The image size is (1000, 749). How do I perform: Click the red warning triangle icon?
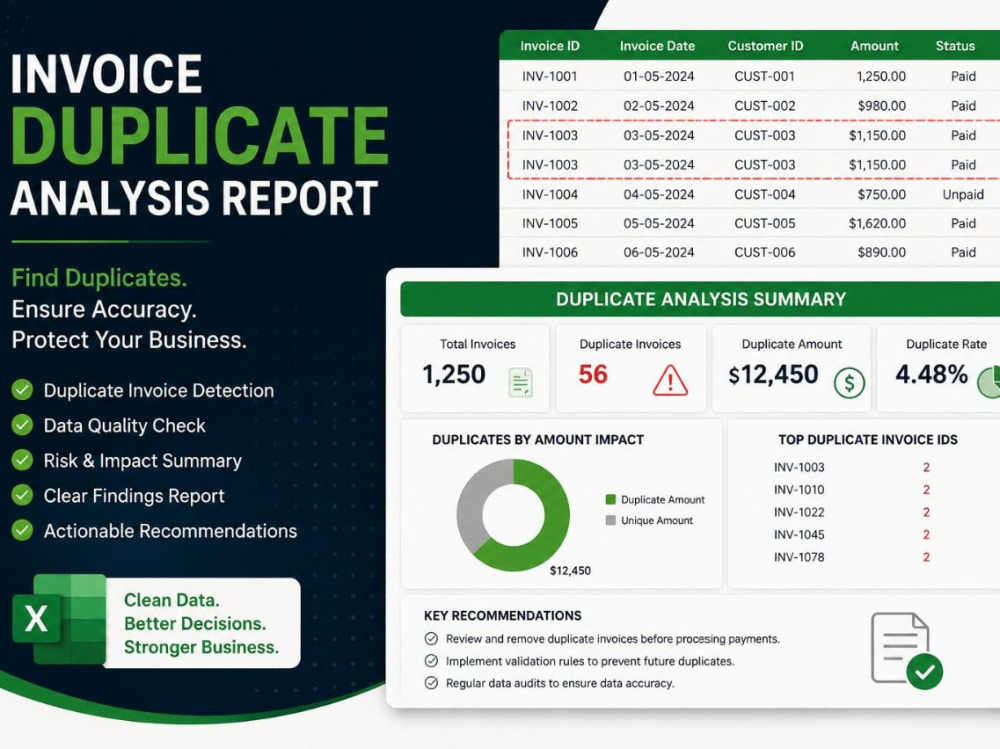[x=670, y=380]
